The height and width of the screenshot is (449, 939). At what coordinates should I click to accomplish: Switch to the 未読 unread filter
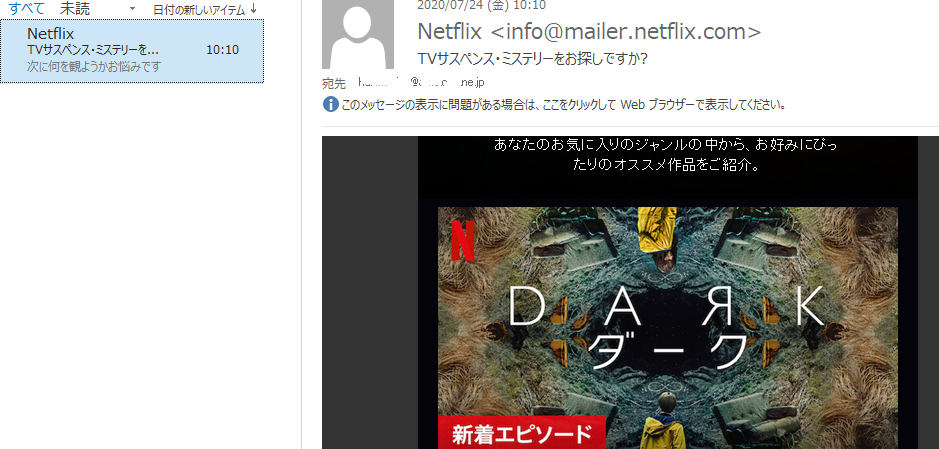coord(75,8)
